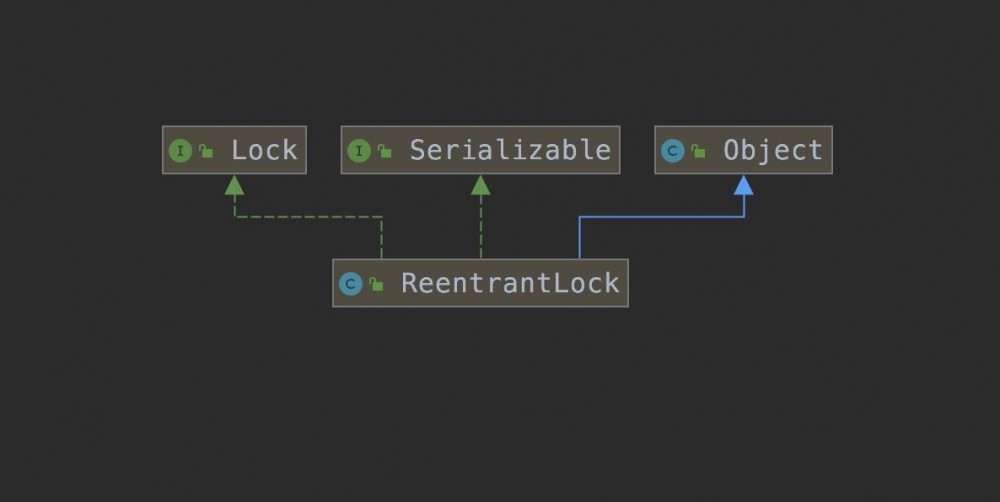The height and width of the screenshot is (502, 1000).
Task: Select the horizontal dashed edge leading to Lock
Action: [308, 216]
